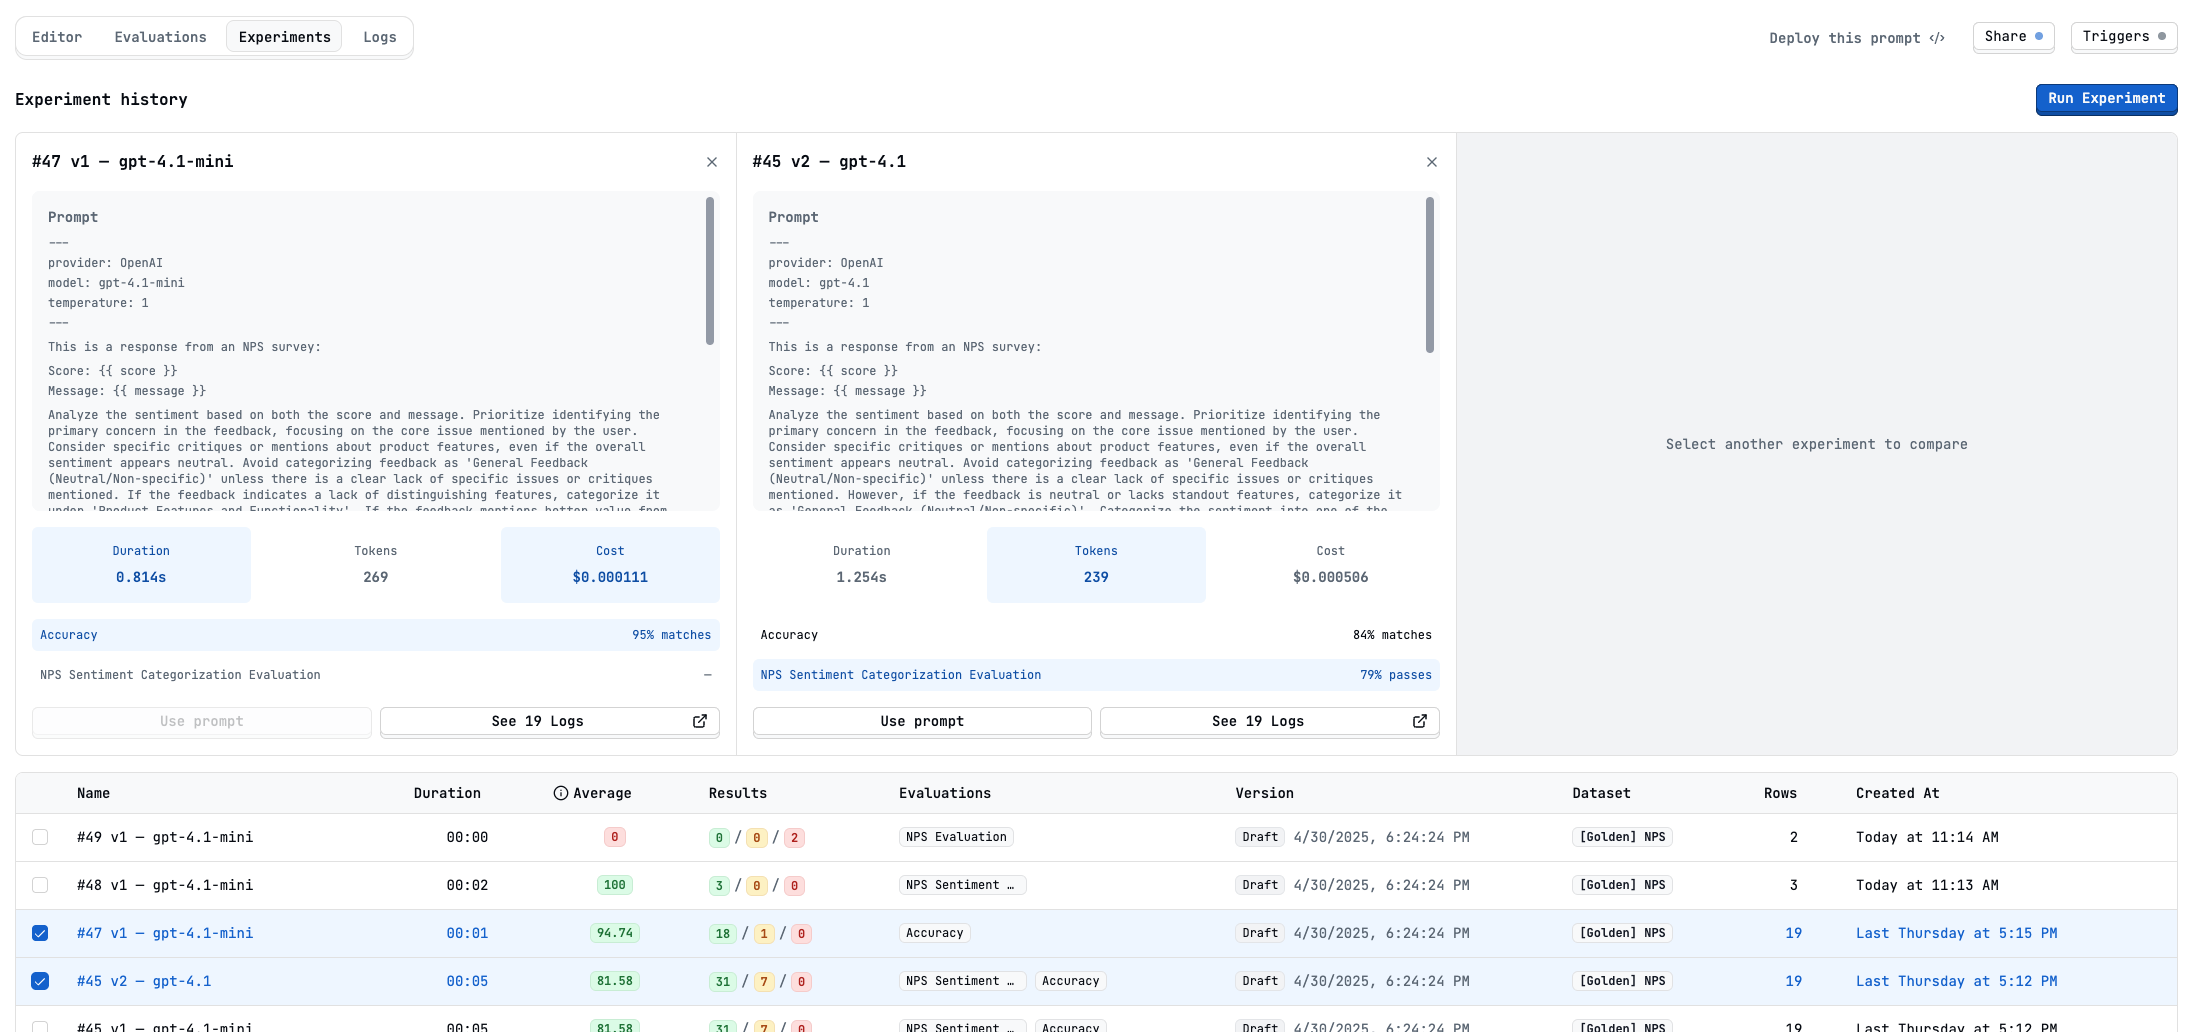
Task: Open the #45 v2 — gpt-4.1 experiment link
Action: pos(144,981)
